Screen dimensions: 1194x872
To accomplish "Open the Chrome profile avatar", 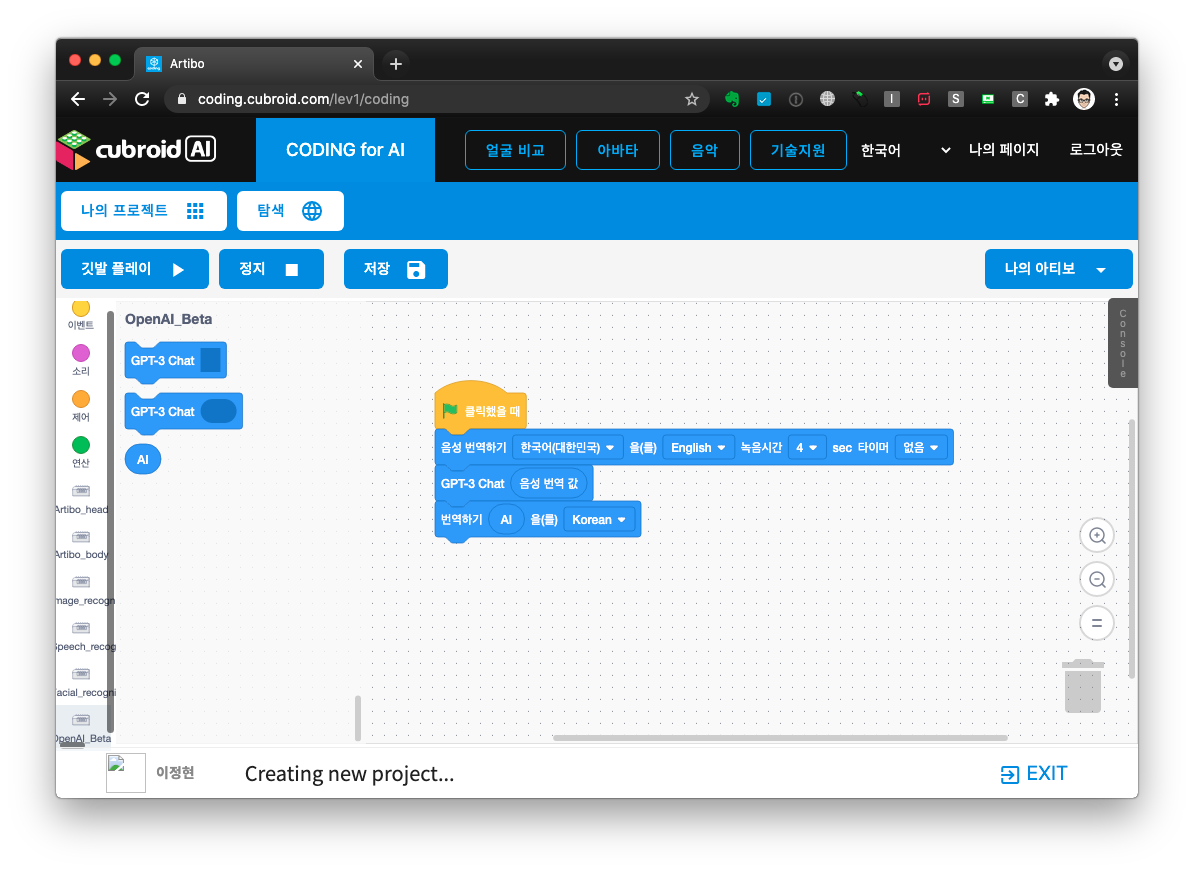I will [1084, 99].
